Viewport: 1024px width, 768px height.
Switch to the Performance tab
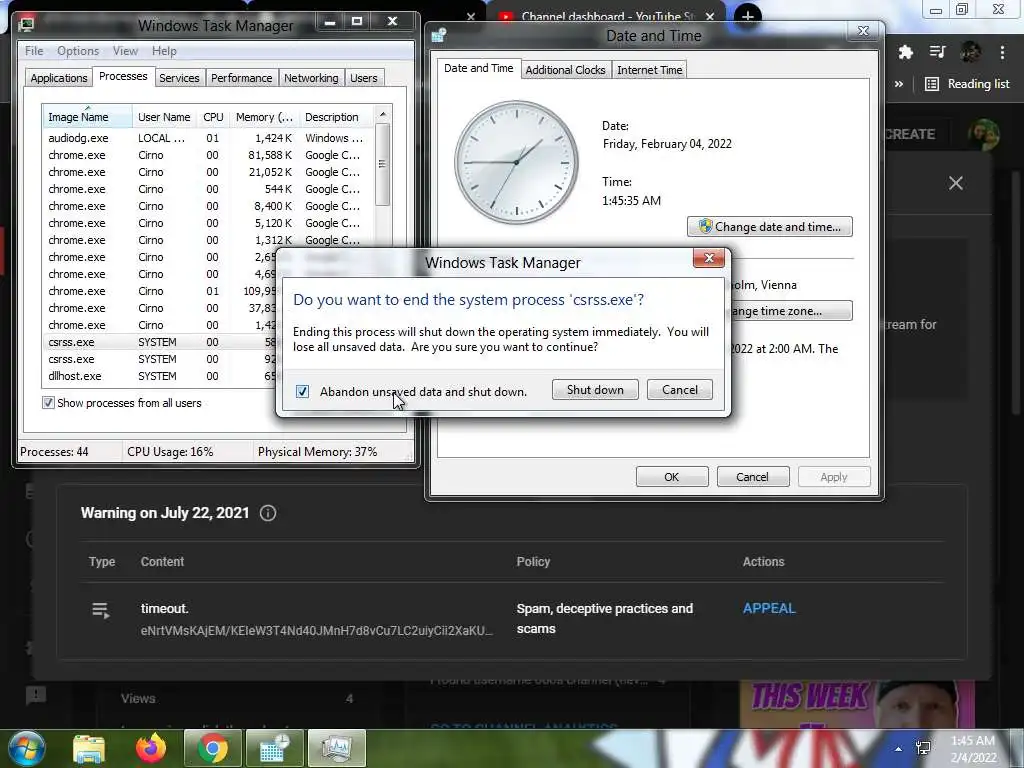point(242,78)
